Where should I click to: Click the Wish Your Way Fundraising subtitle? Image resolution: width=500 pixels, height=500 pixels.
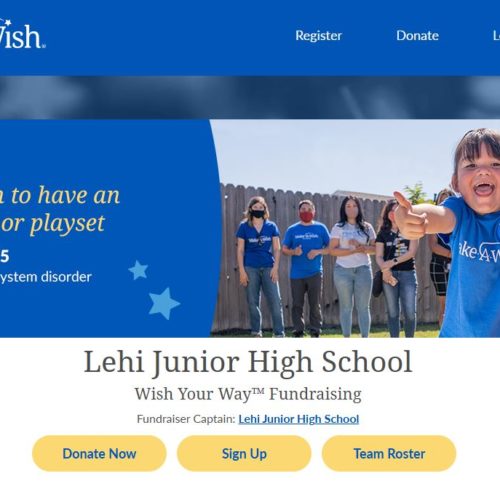pyautogui.click(x=248, y=394)
